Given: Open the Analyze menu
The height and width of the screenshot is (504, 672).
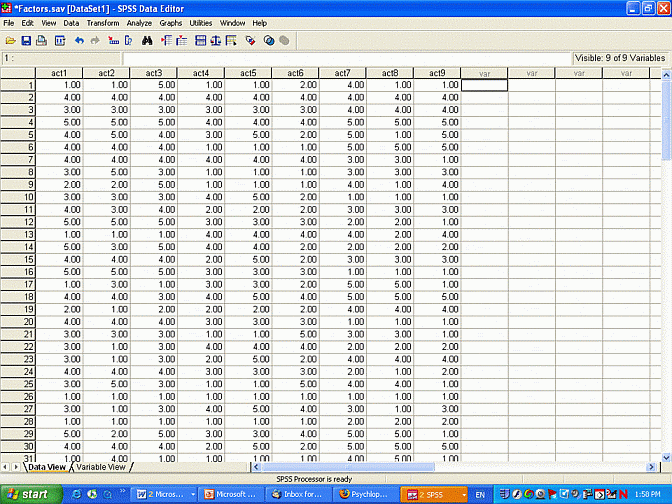Looking at the screenshot, I should coord(139,22).
